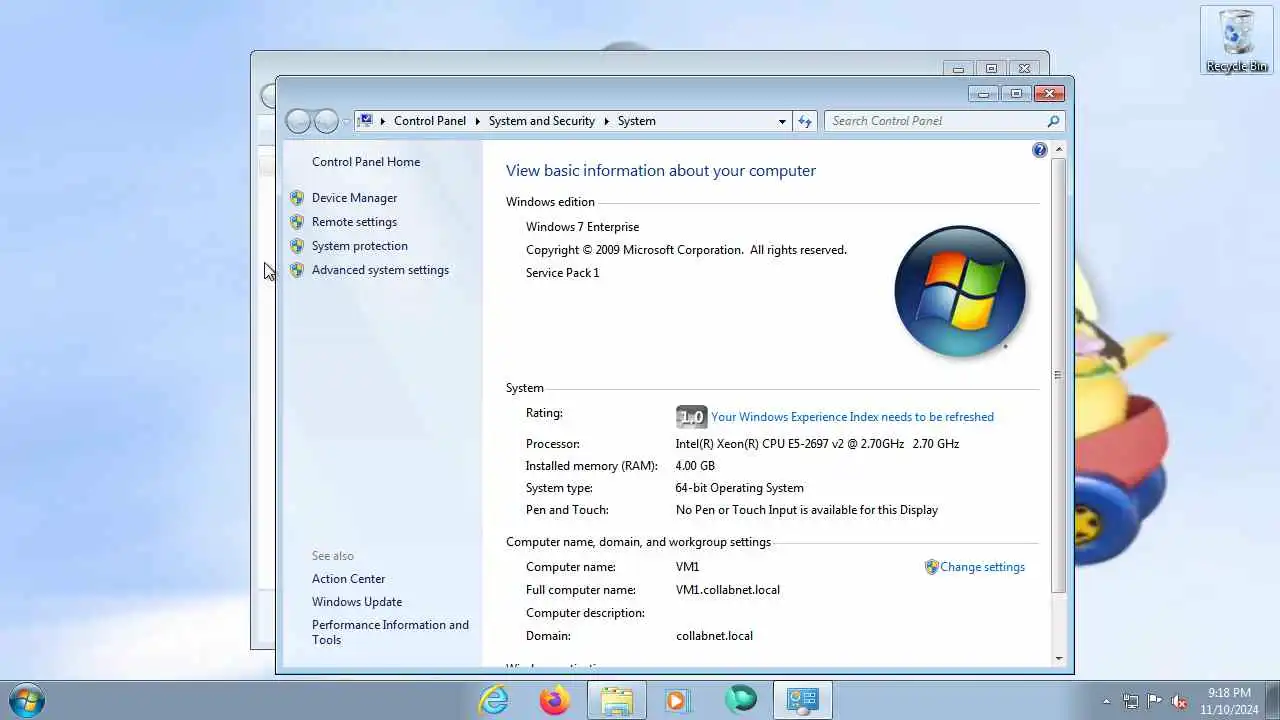The image size is (1280, 720).
Task: Click the 1.0 rating badge
Action: [691, 417]
